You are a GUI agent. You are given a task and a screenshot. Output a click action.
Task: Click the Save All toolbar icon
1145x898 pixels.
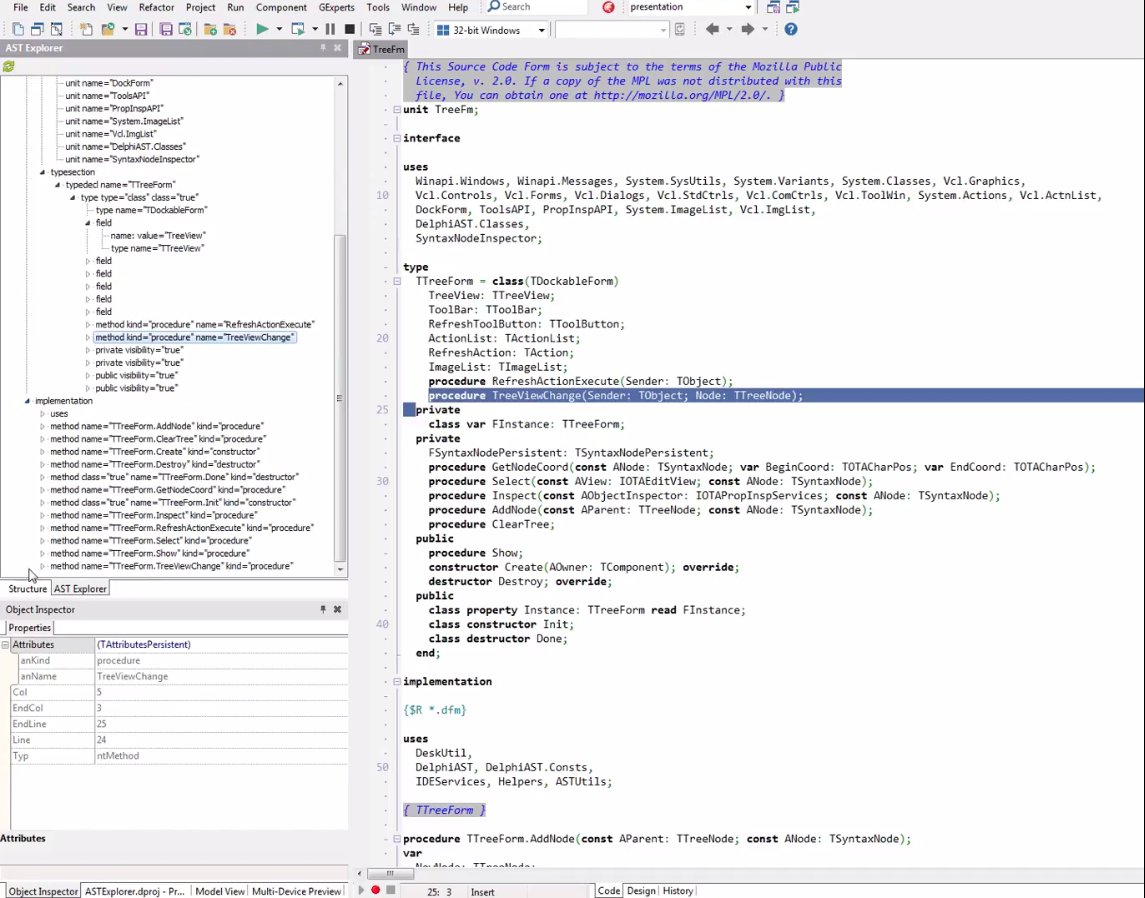[166, 29]
